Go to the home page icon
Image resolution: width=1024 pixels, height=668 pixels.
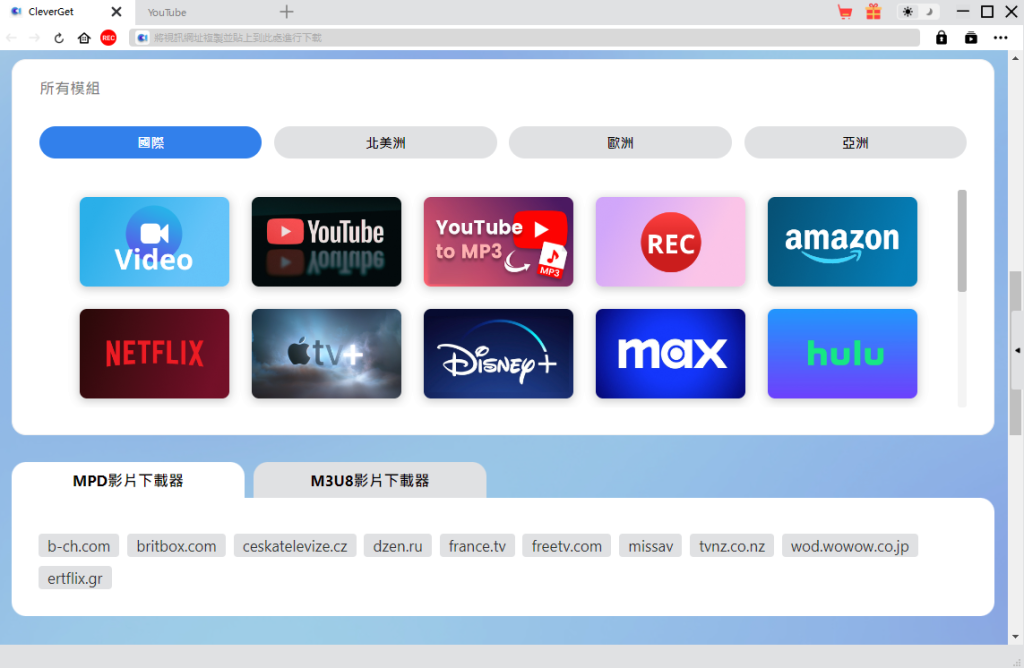[84, 38]
